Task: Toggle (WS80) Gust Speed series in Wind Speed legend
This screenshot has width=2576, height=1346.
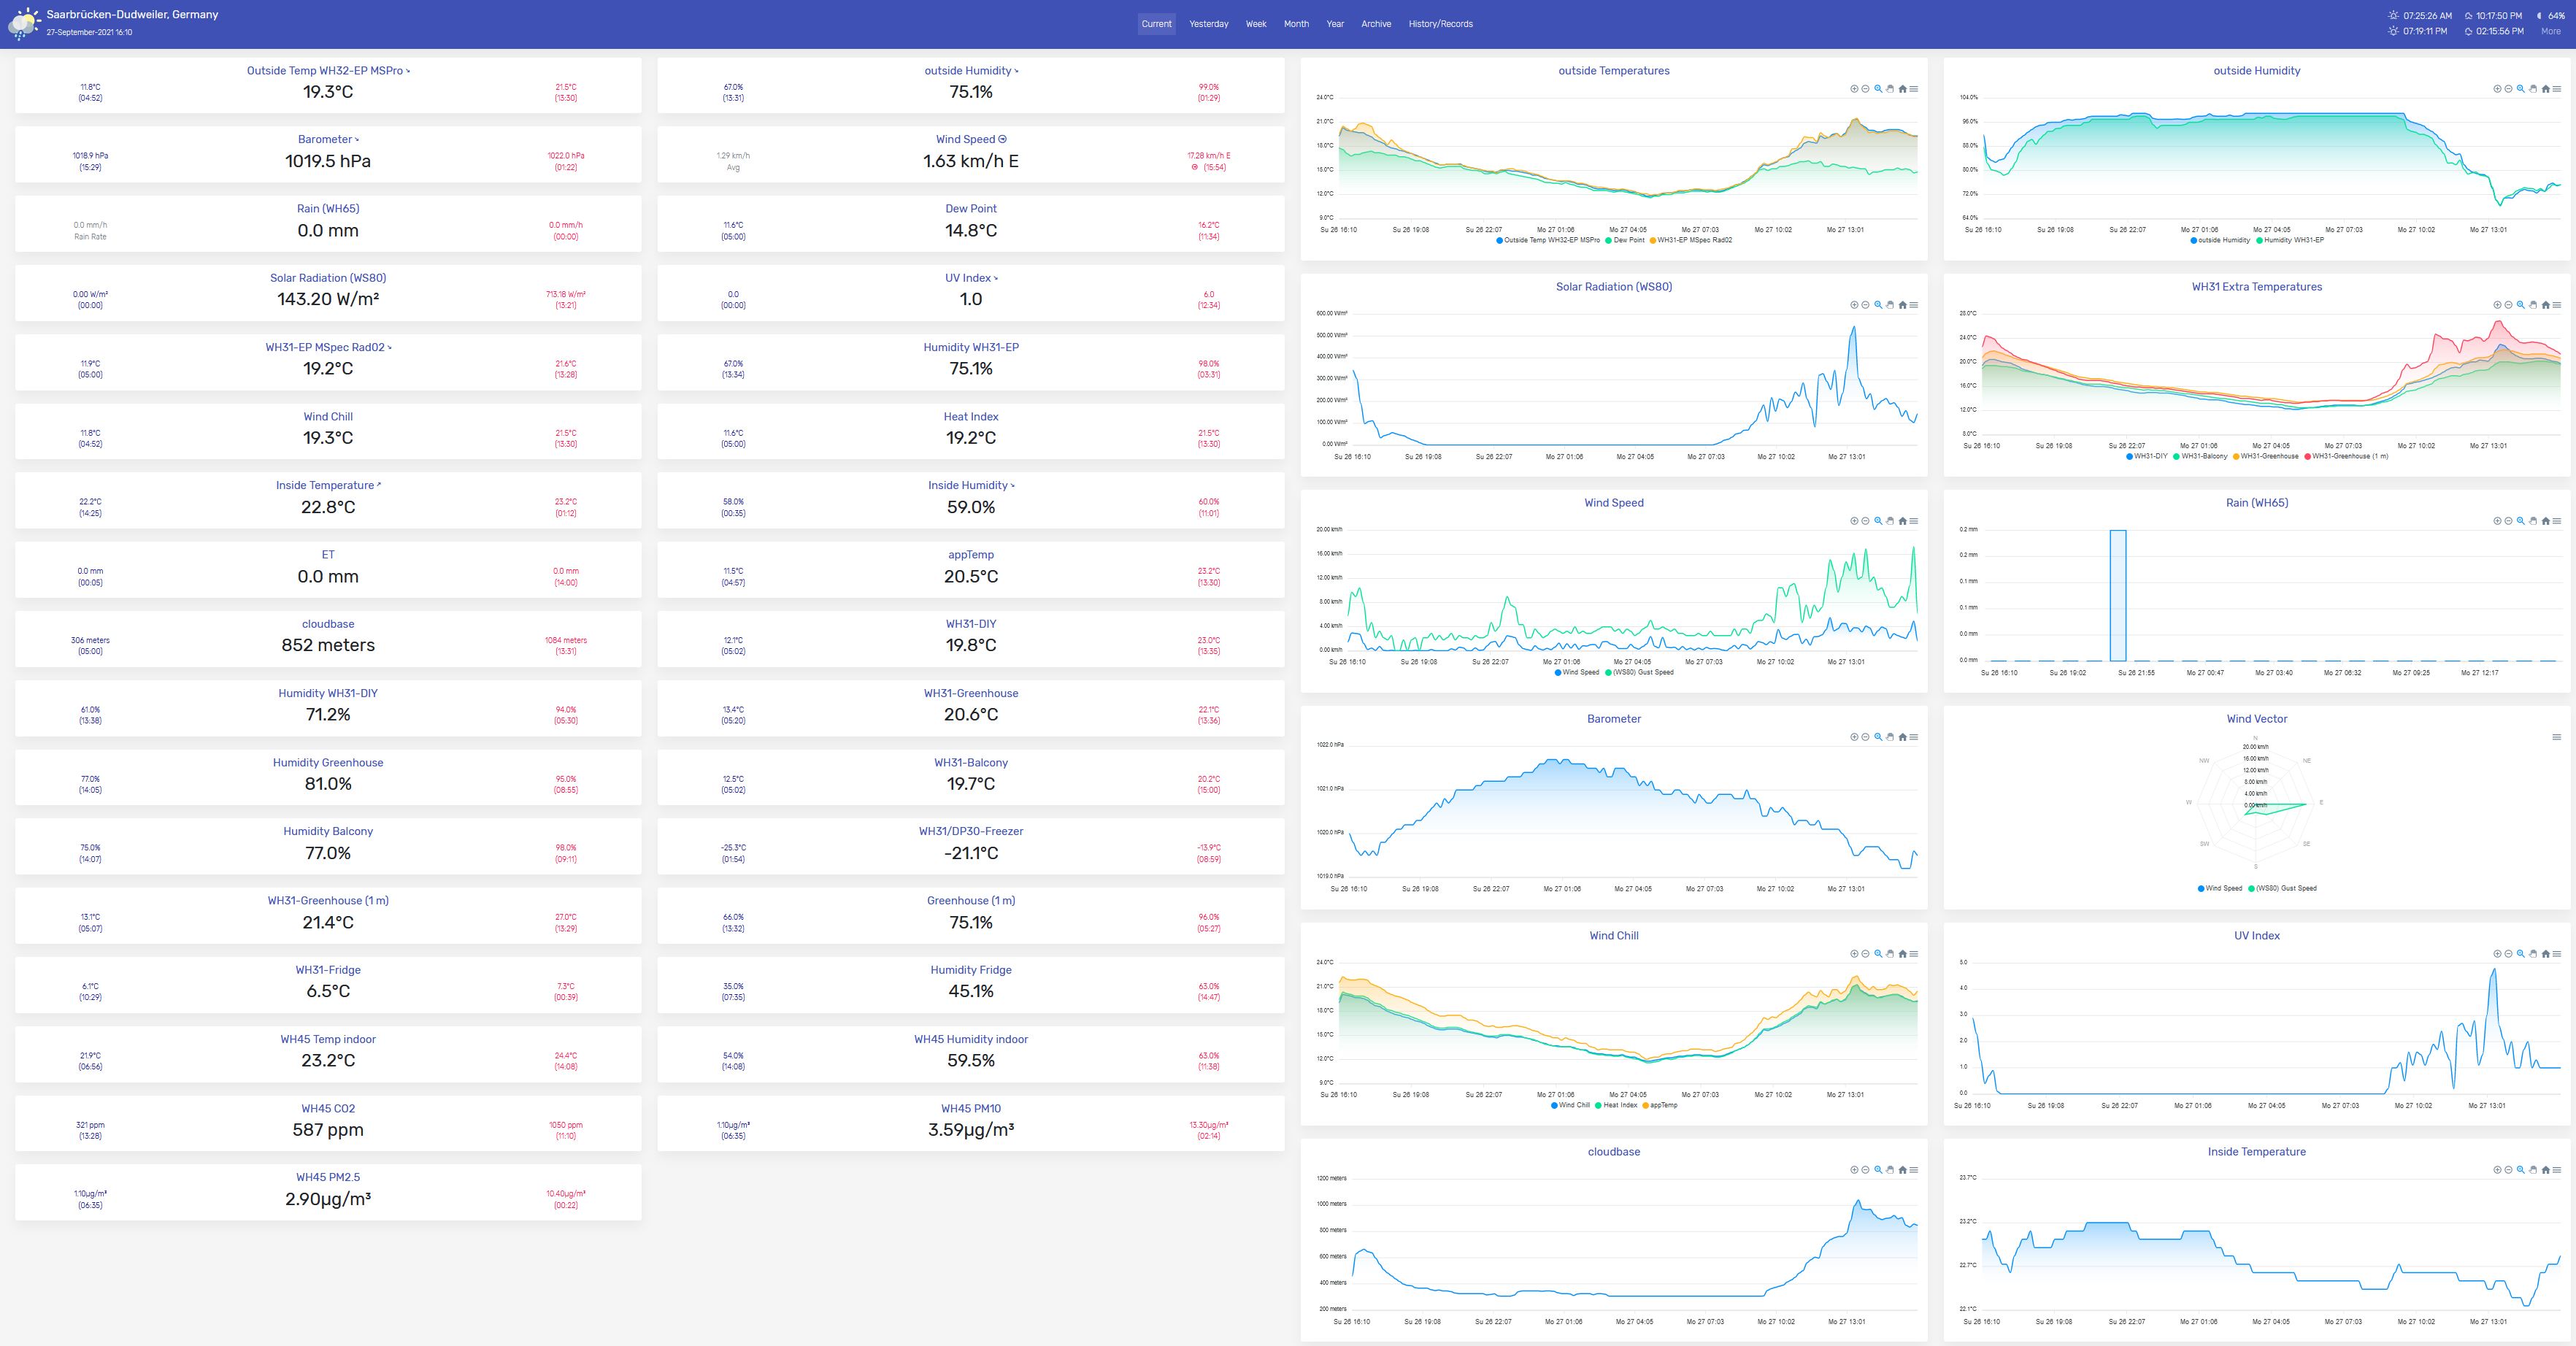Action: pos(1642,672)
